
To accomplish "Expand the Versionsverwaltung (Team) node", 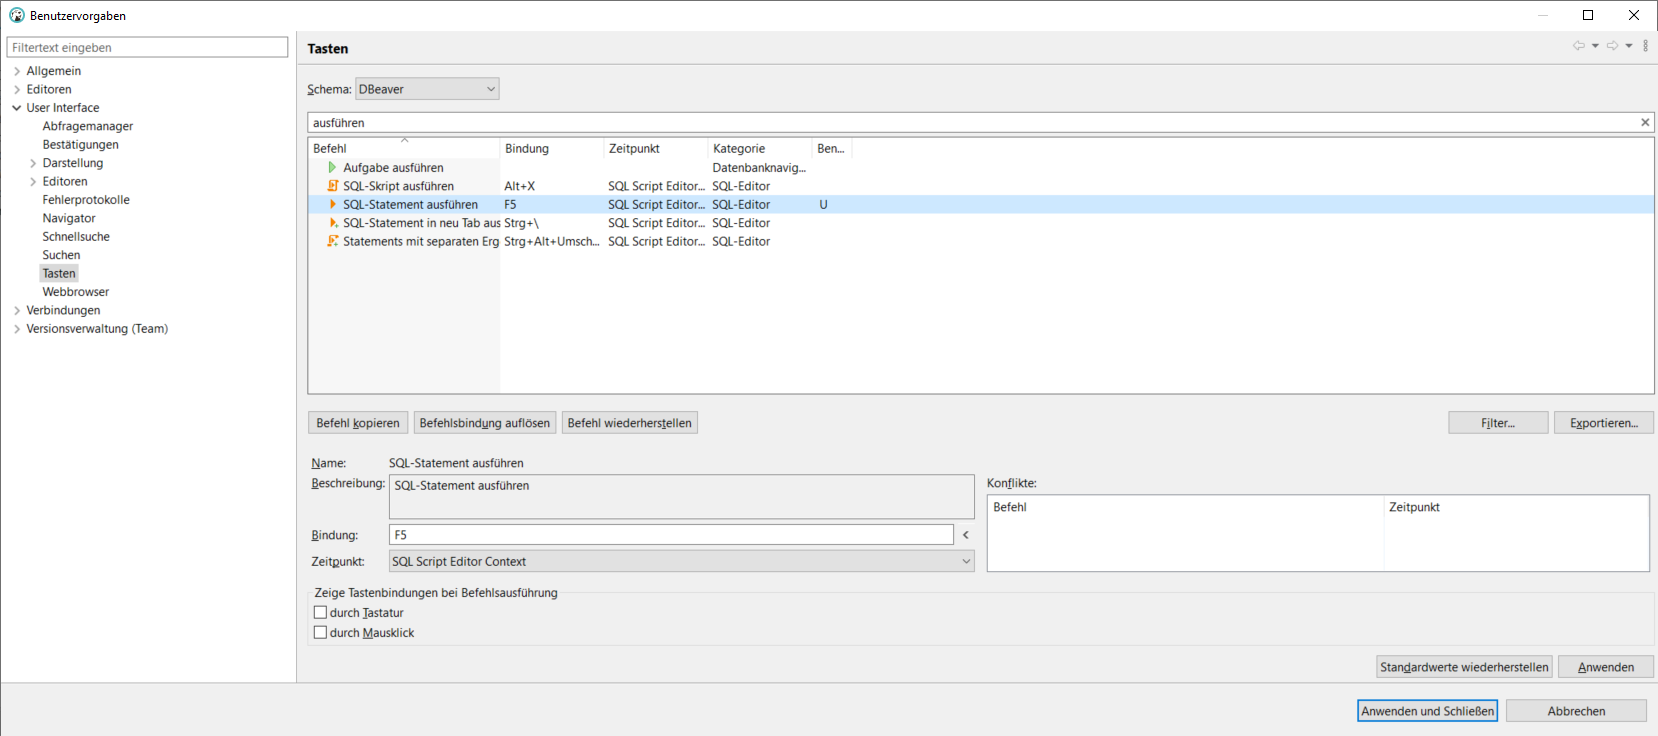I will click(17, 328).
